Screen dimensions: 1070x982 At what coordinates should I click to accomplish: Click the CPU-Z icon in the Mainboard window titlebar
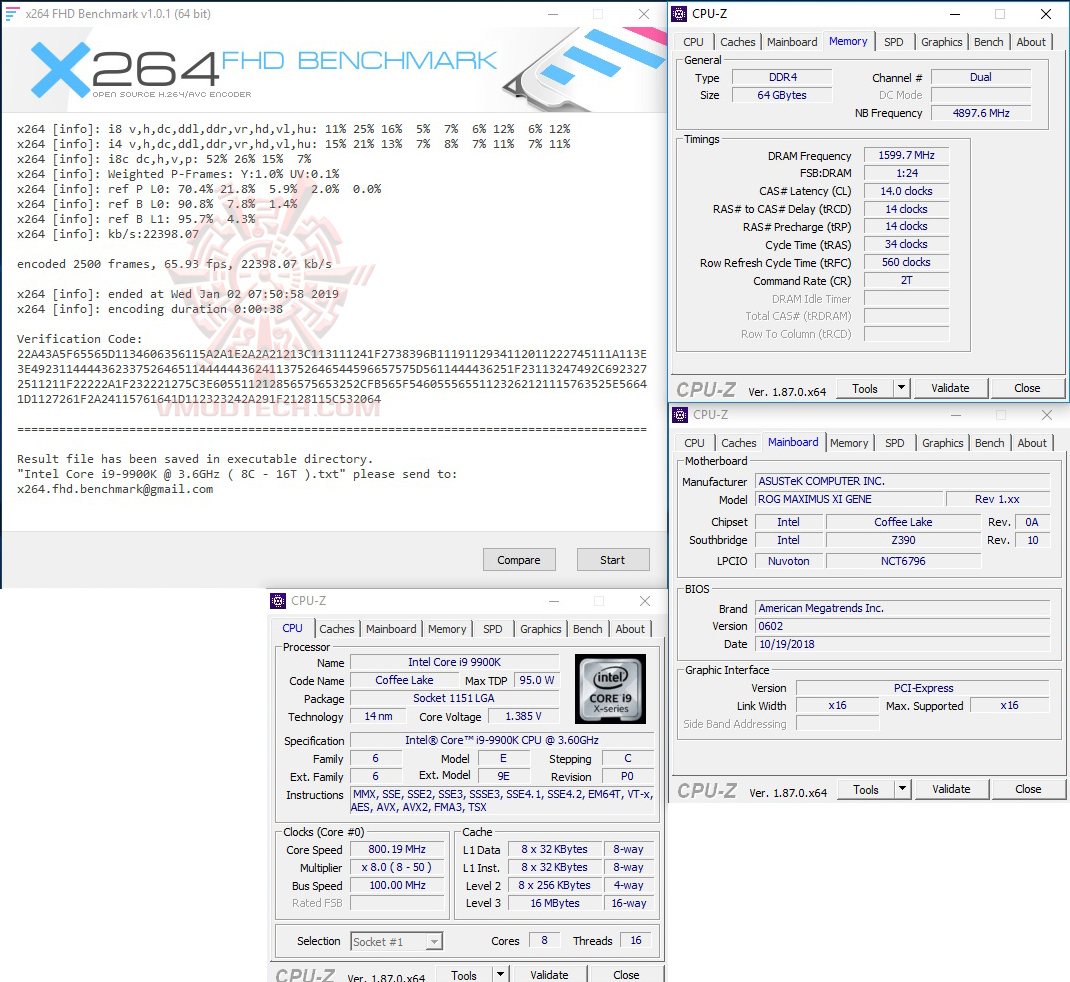click(681, 414)
